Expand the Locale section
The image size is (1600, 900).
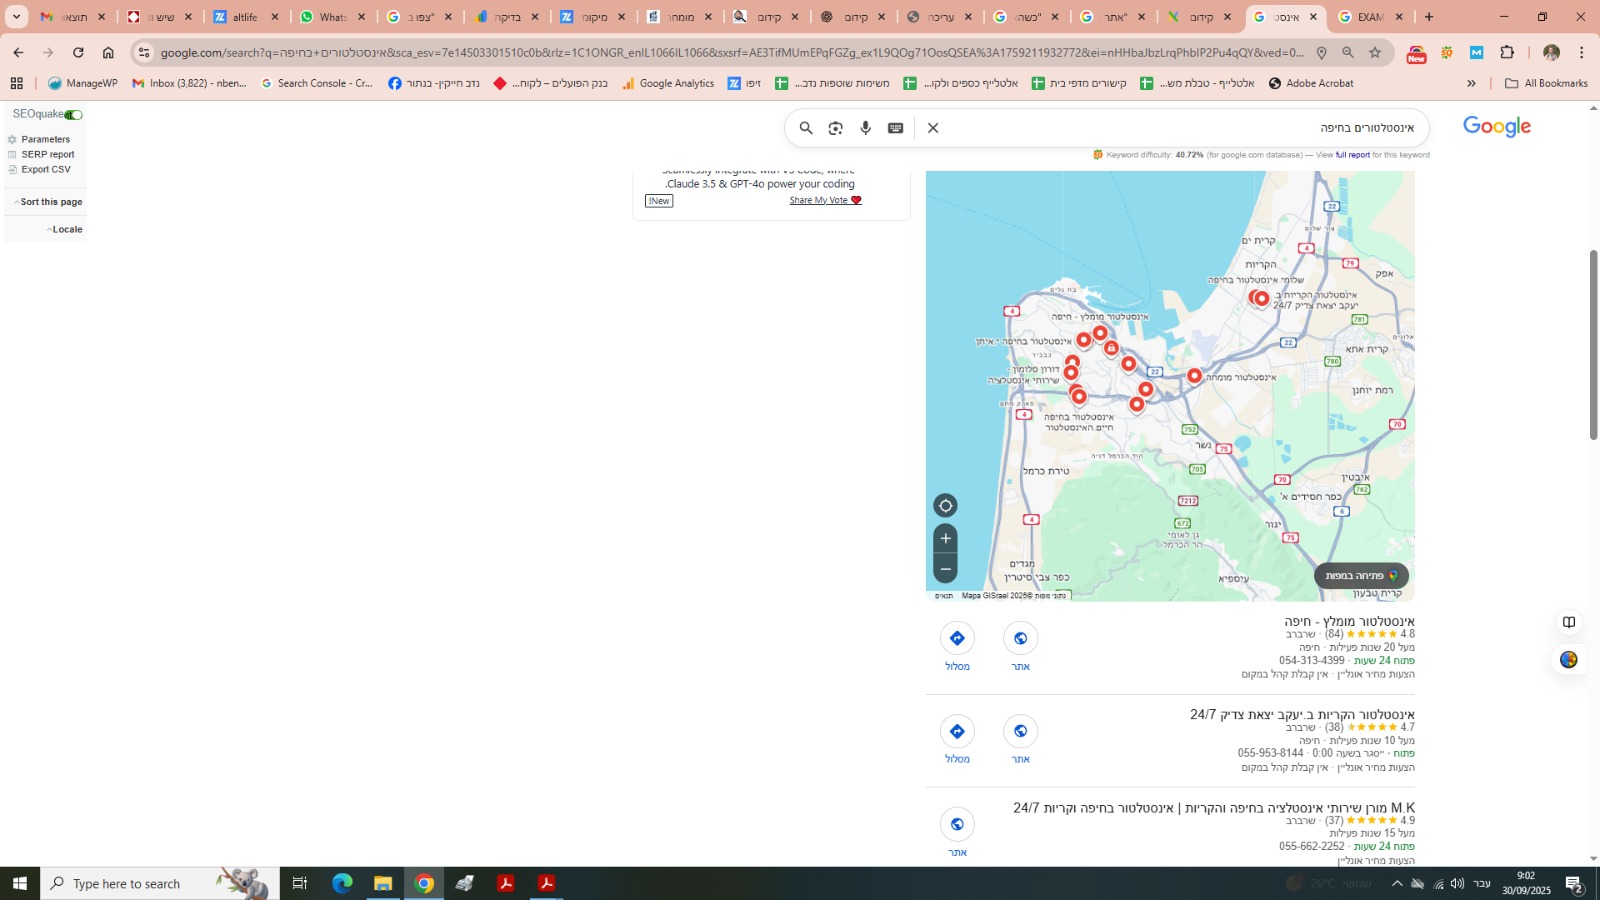(x=66, y=230)
